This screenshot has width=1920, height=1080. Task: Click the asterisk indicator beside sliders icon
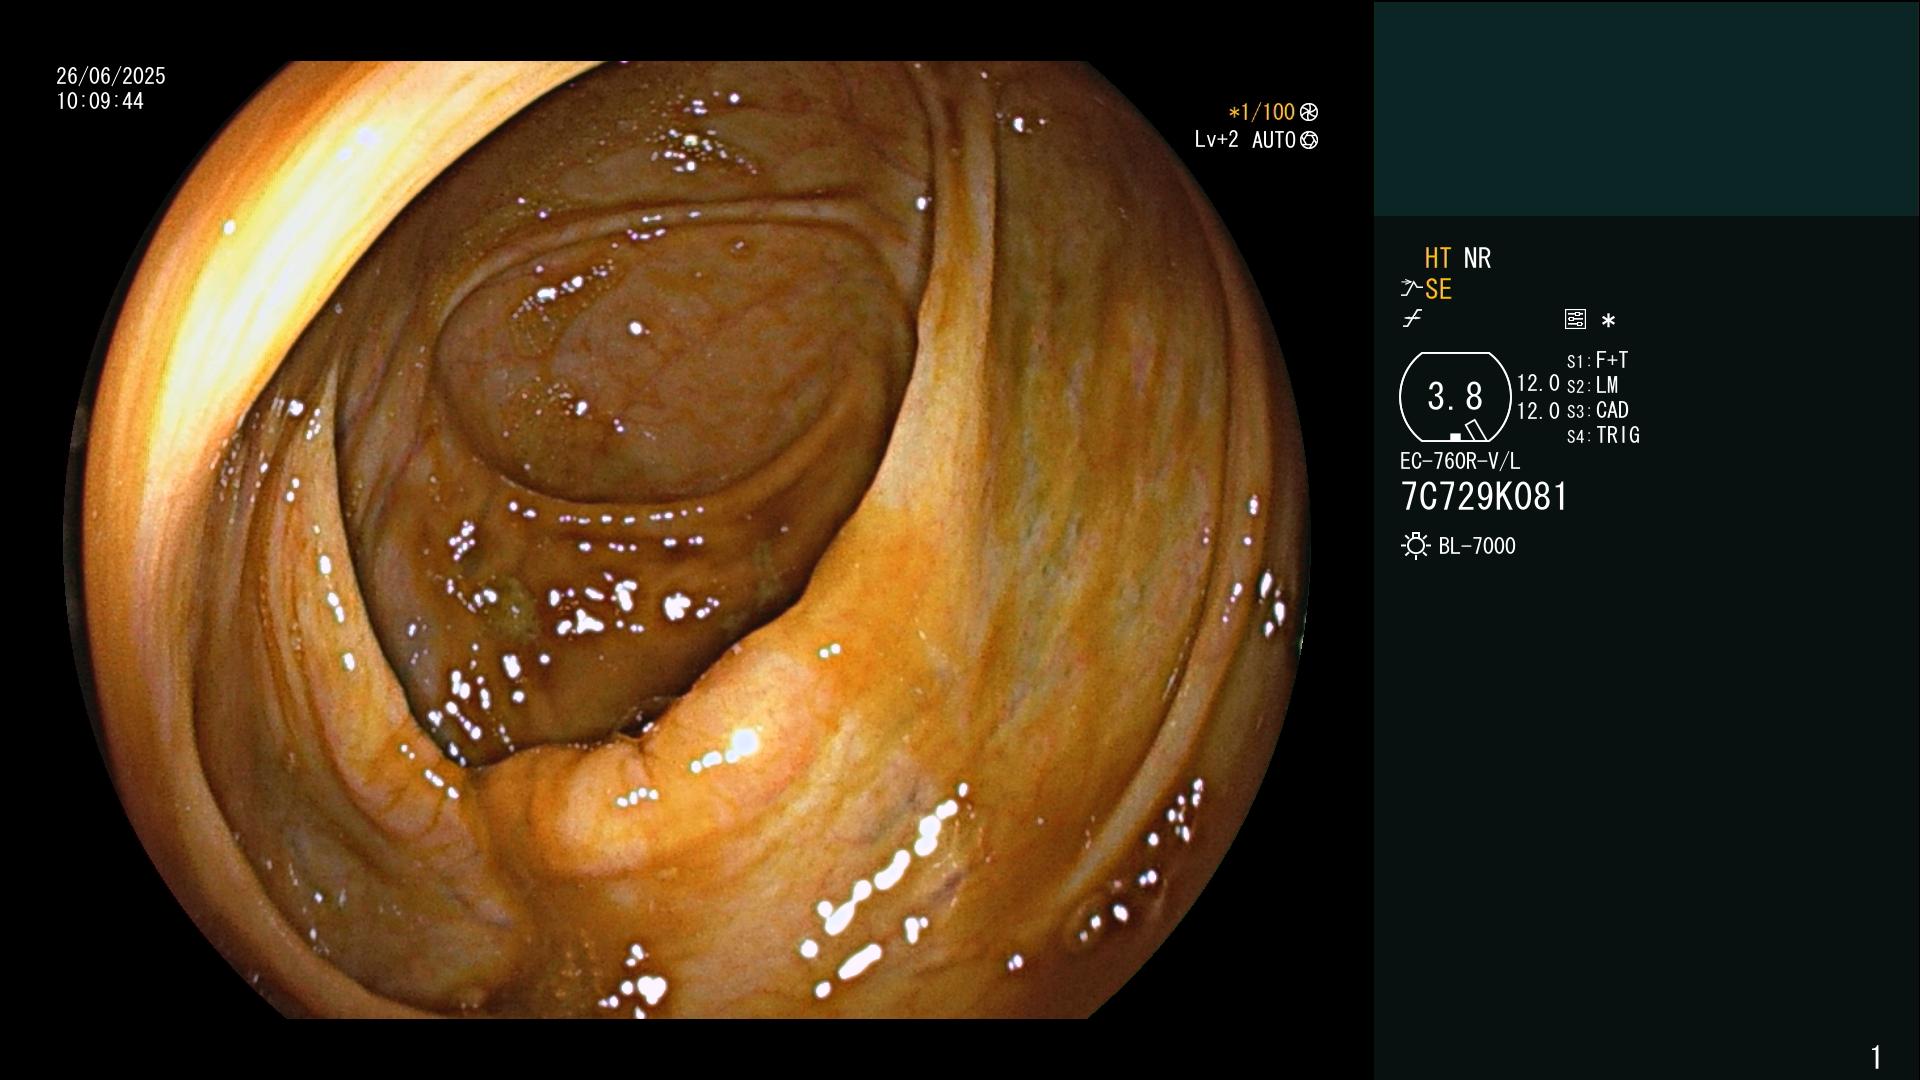point(1608,320)
